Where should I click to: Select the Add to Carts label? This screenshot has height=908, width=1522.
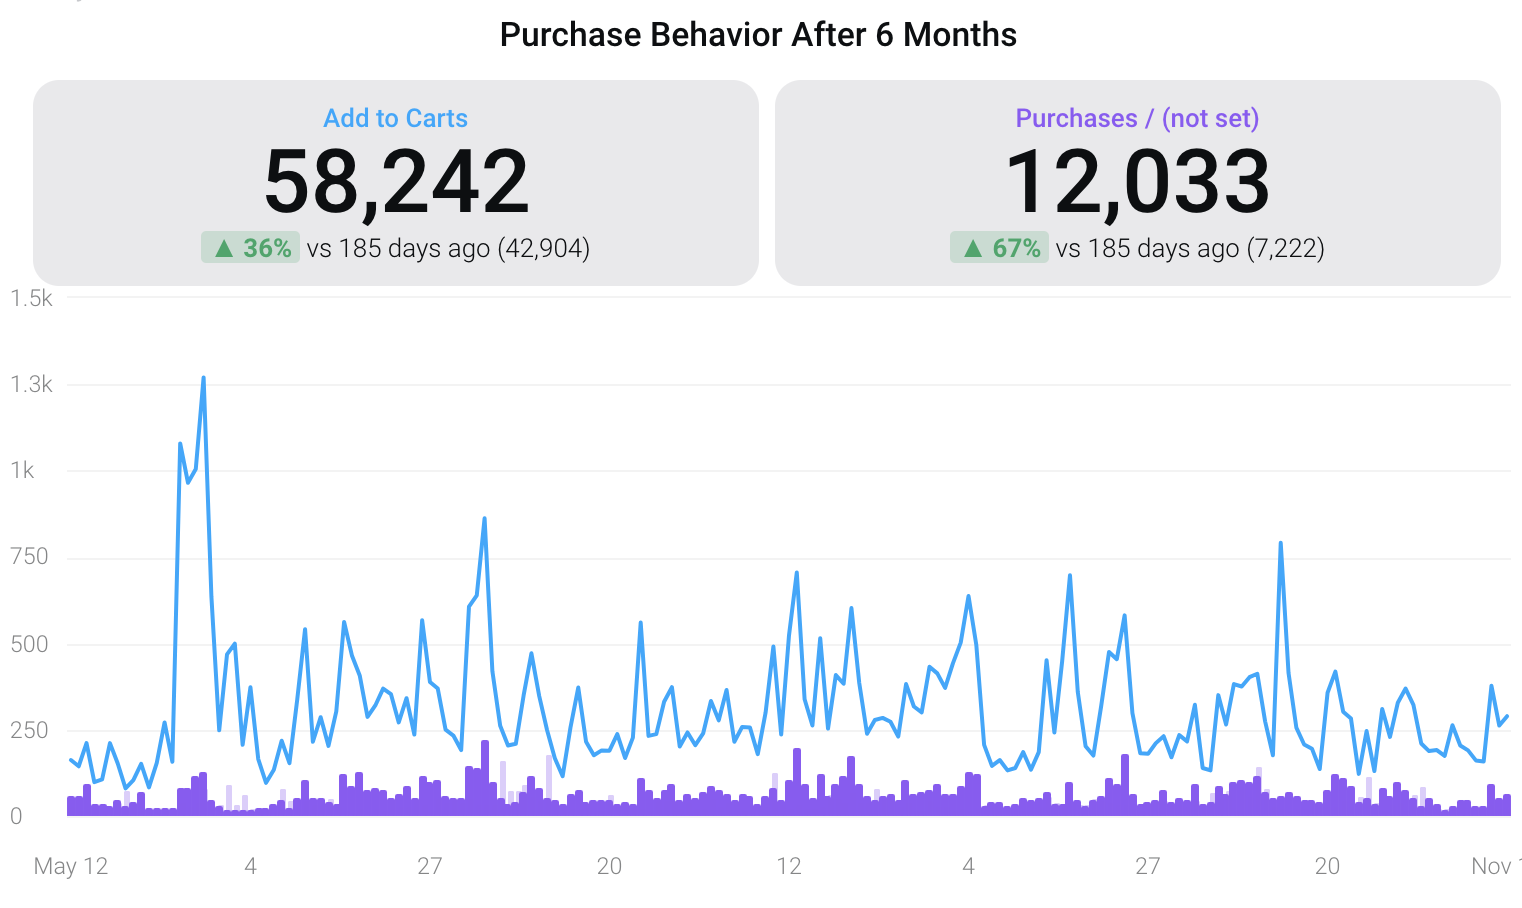pyautogui.click(x=396, y=118)
